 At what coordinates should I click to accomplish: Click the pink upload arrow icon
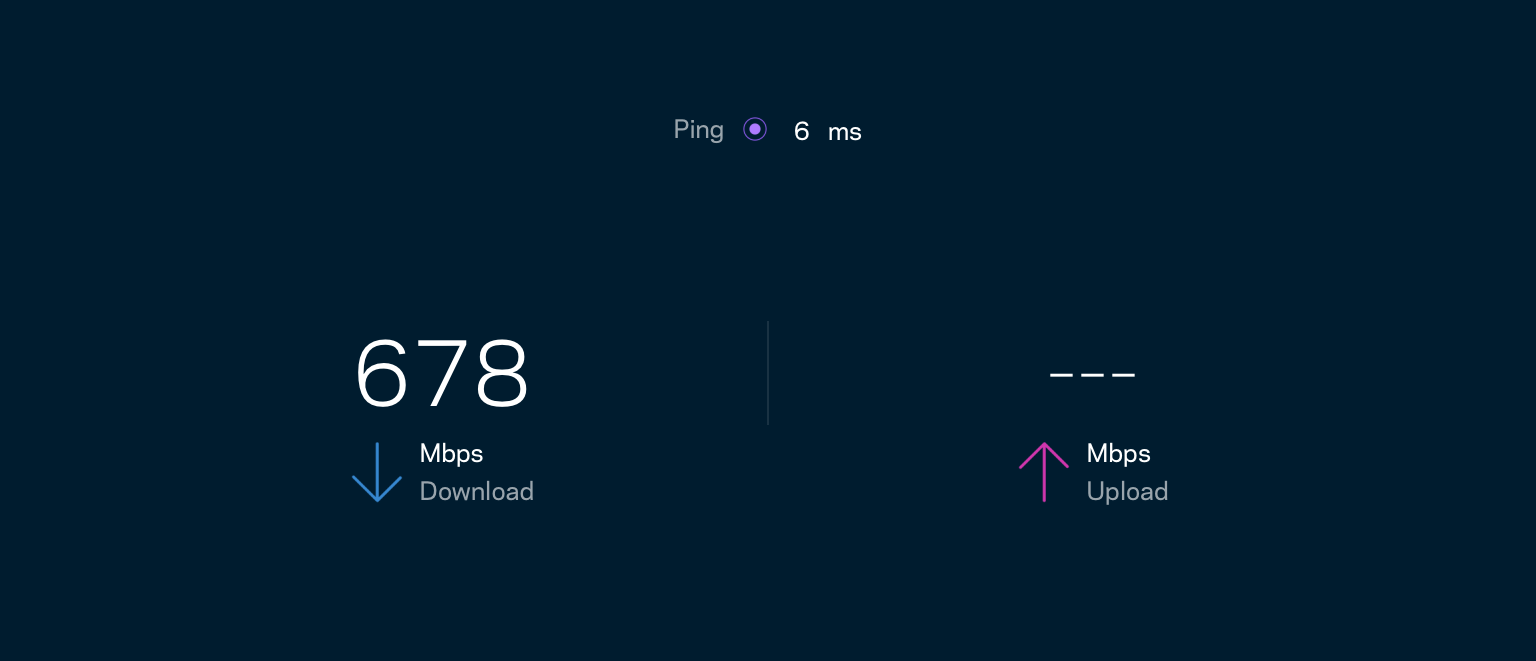coord(1044,472)
